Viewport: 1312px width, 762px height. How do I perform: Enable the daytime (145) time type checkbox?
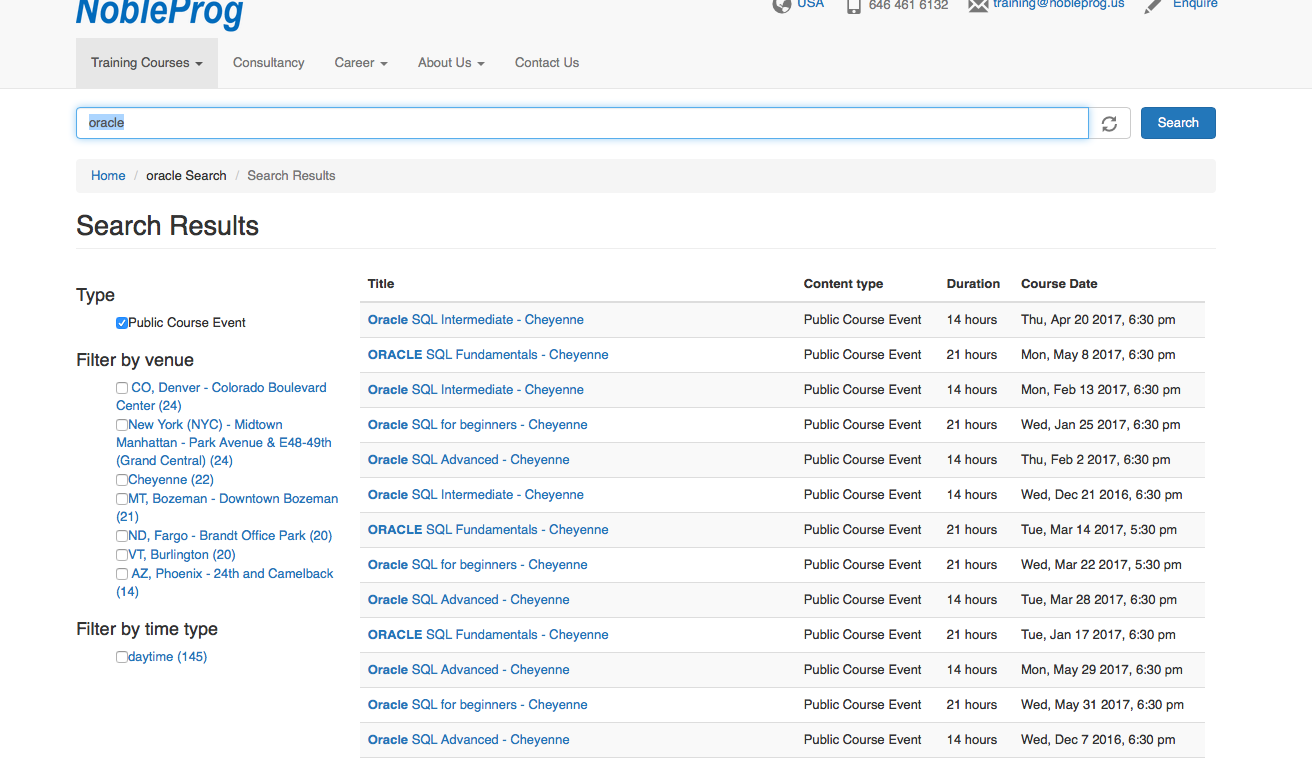point(122,657)
